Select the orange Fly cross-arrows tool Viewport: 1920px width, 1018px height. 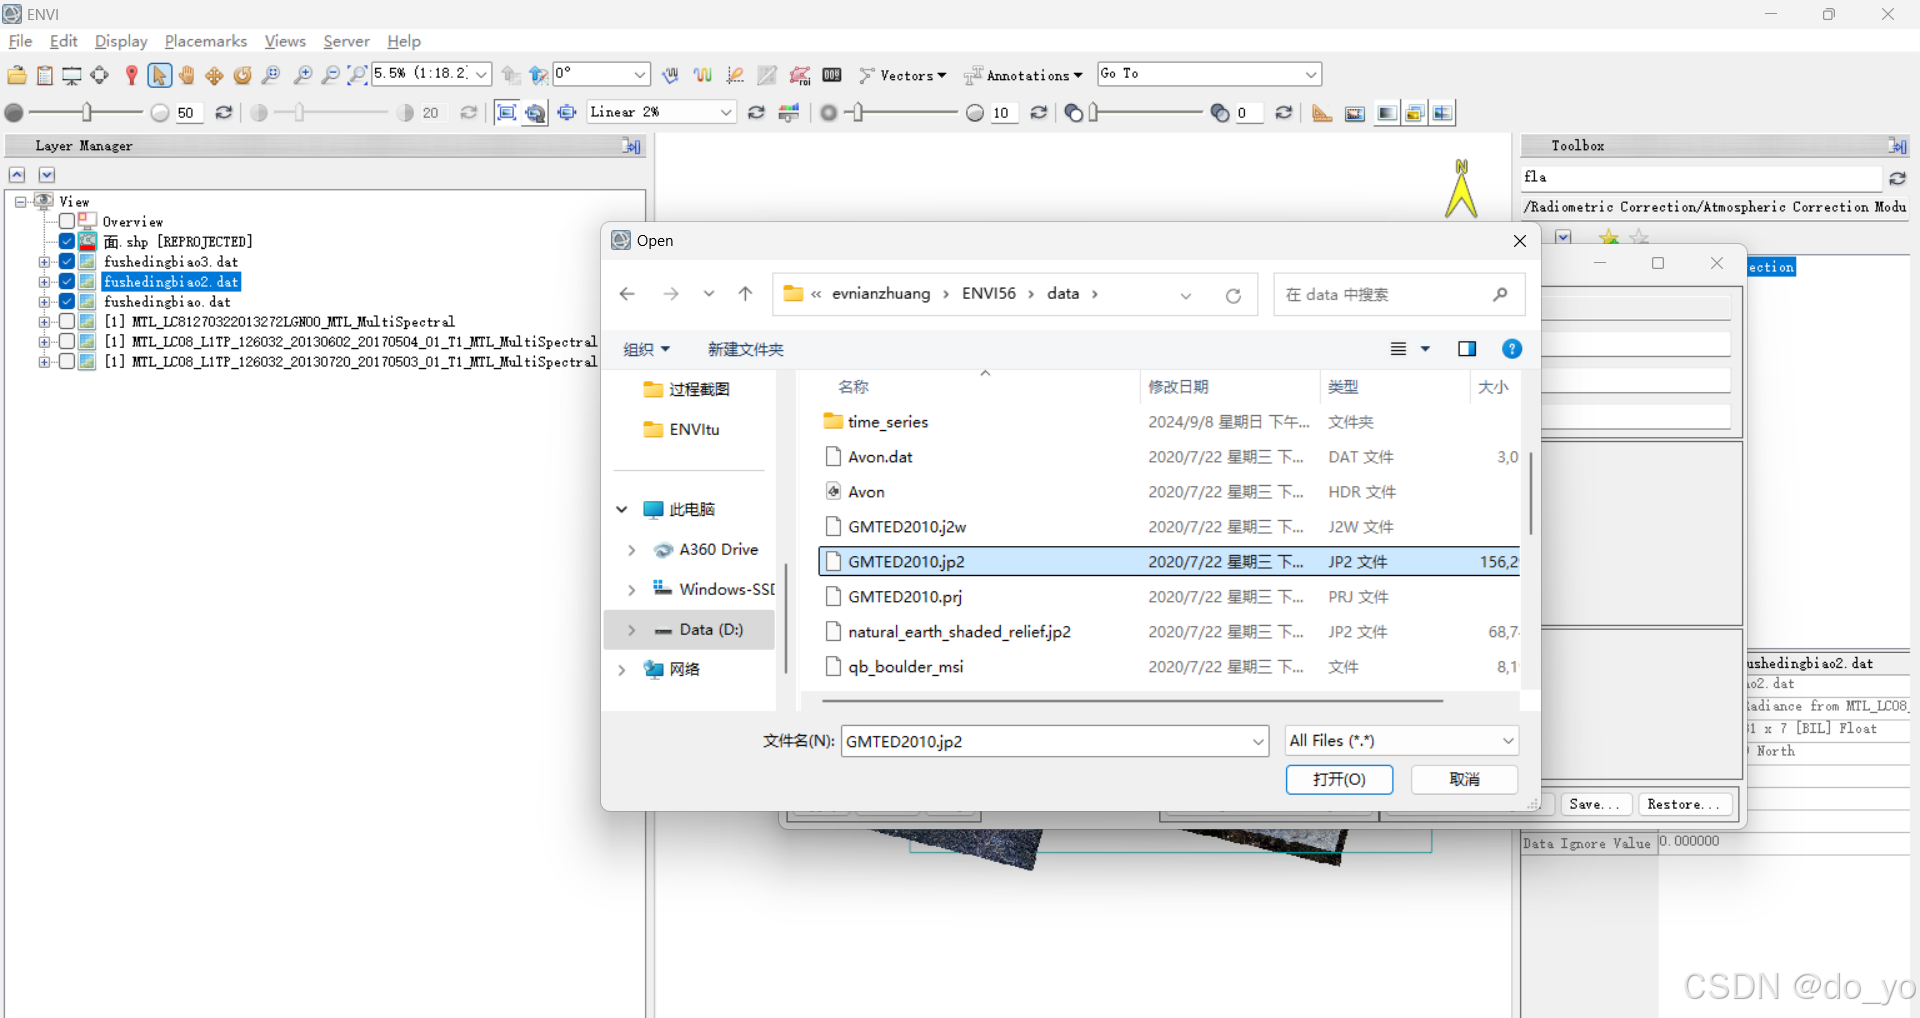pos(214,75)
